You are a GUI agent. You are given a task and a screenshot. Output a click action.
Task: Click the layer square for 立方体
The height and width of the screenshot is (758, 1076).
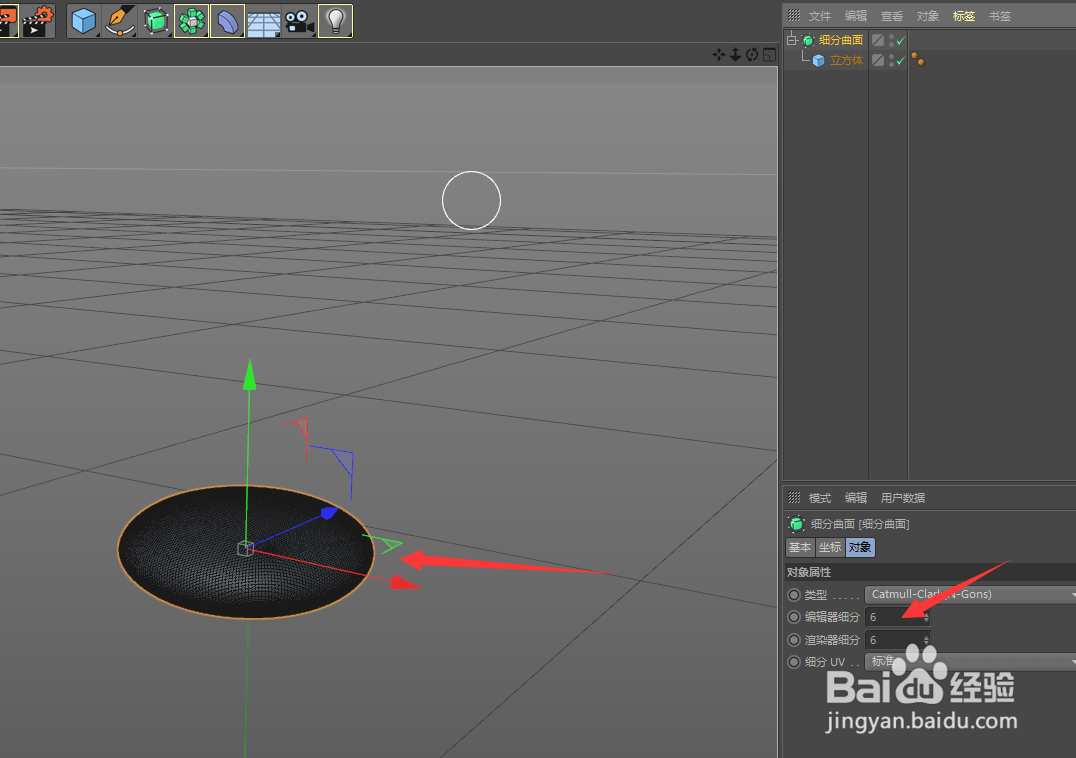pos(878,60)
